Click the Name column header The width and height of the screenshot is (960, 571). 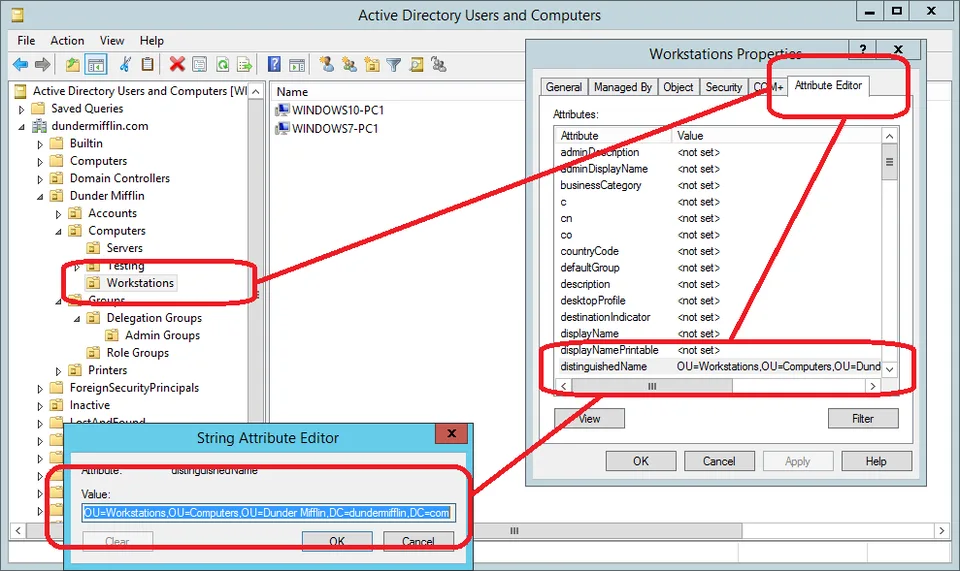coord(292,92)
